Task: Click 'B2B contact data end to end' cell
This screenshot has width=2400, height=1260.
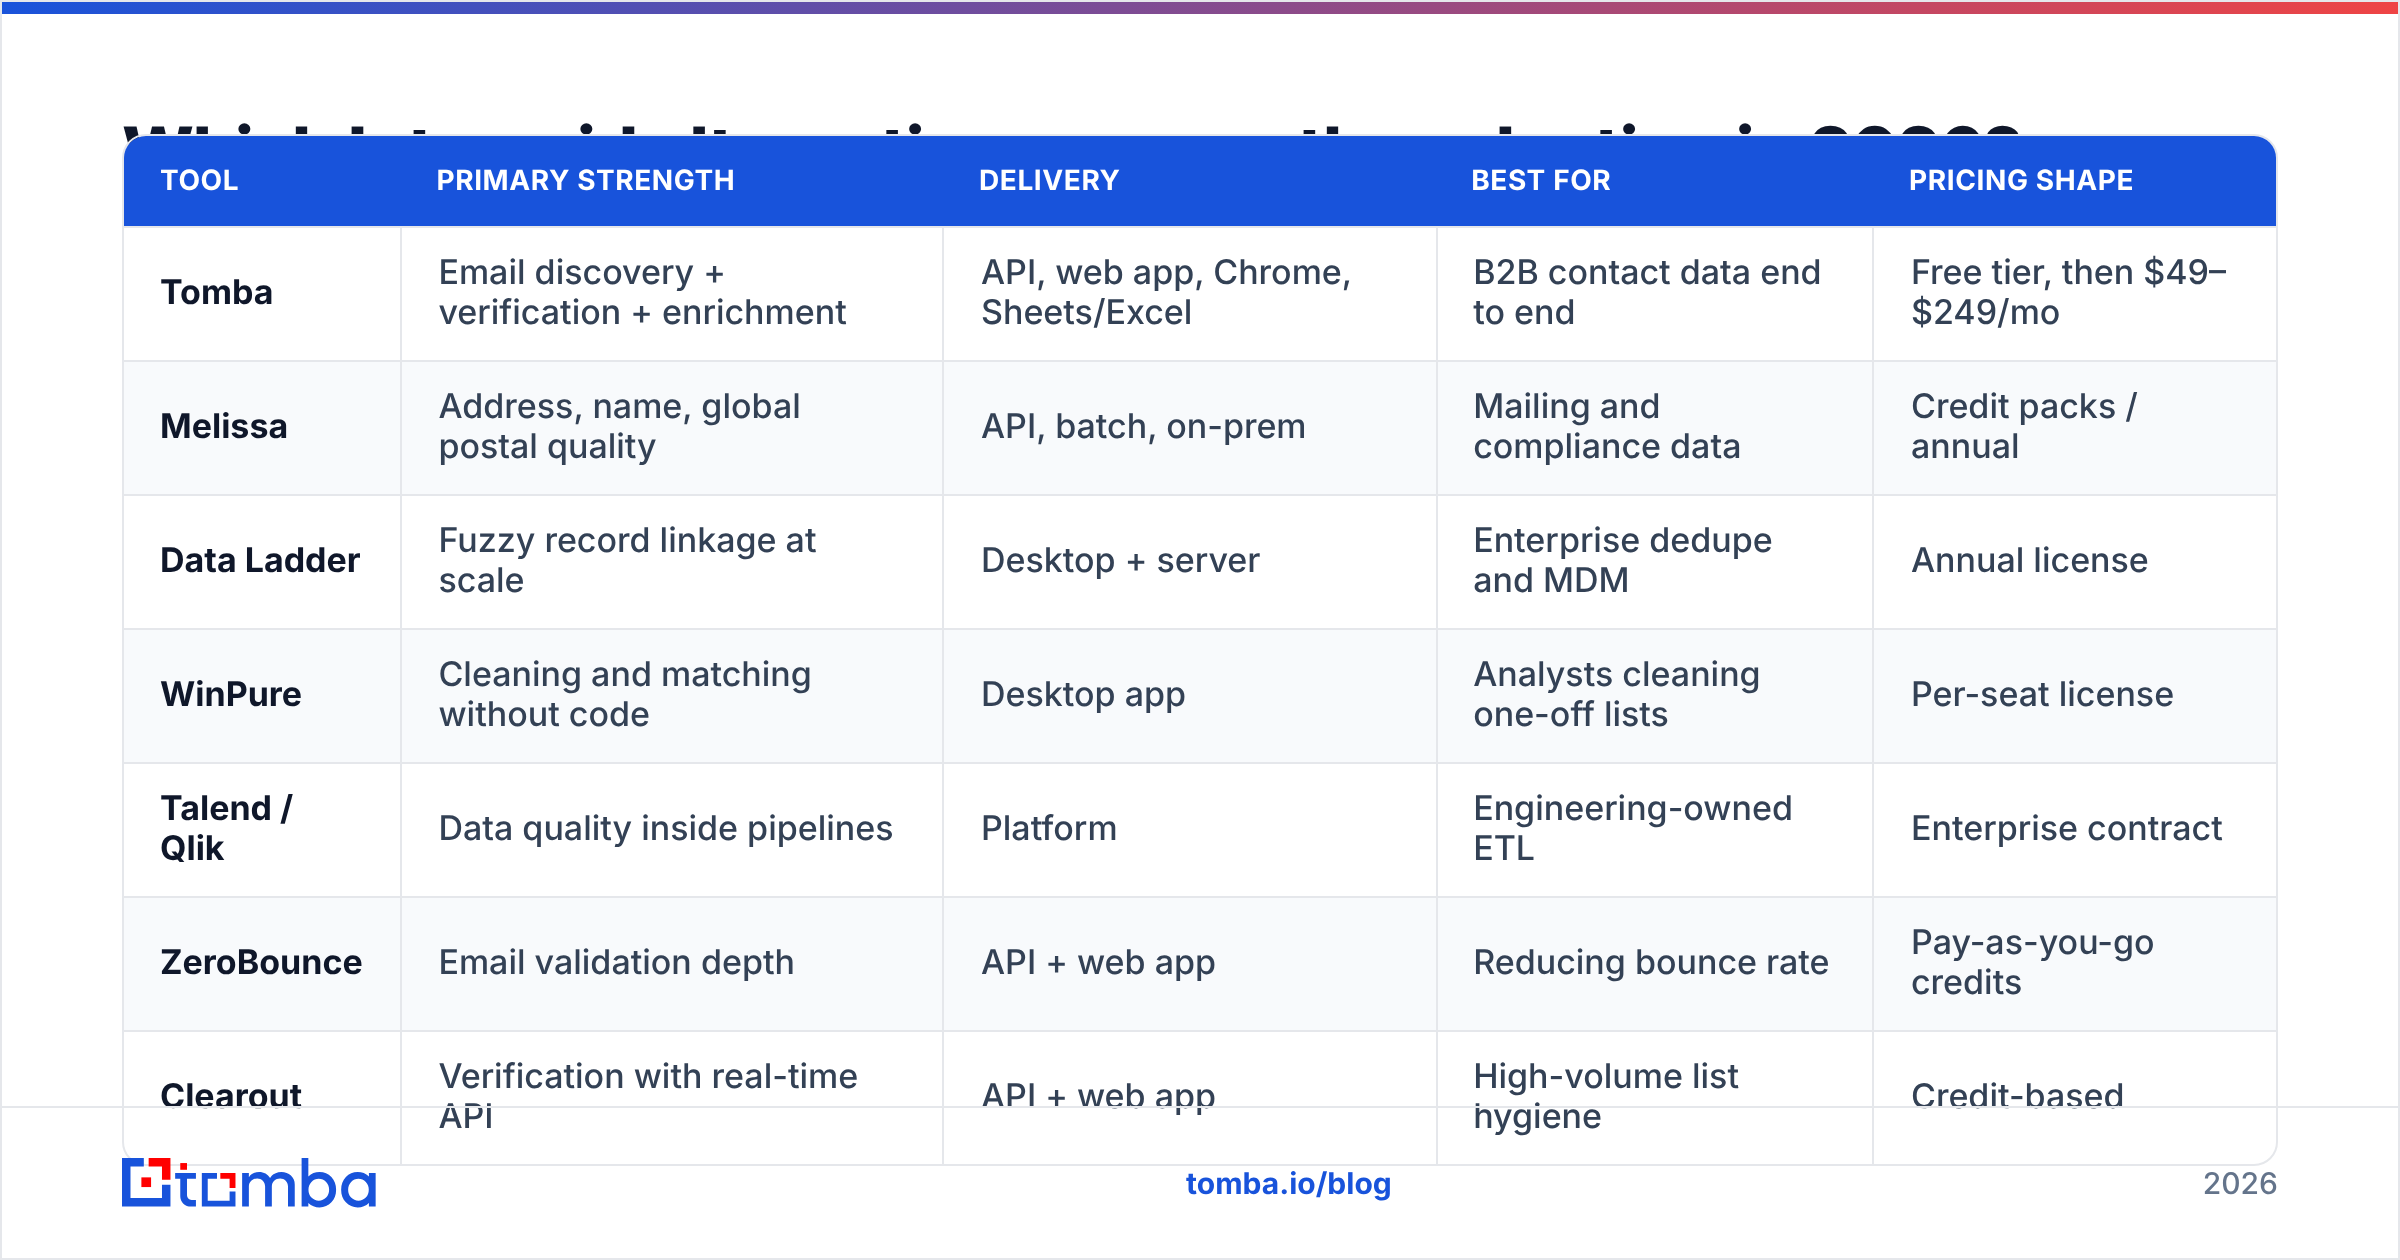Action: [x=1655, y=293]
